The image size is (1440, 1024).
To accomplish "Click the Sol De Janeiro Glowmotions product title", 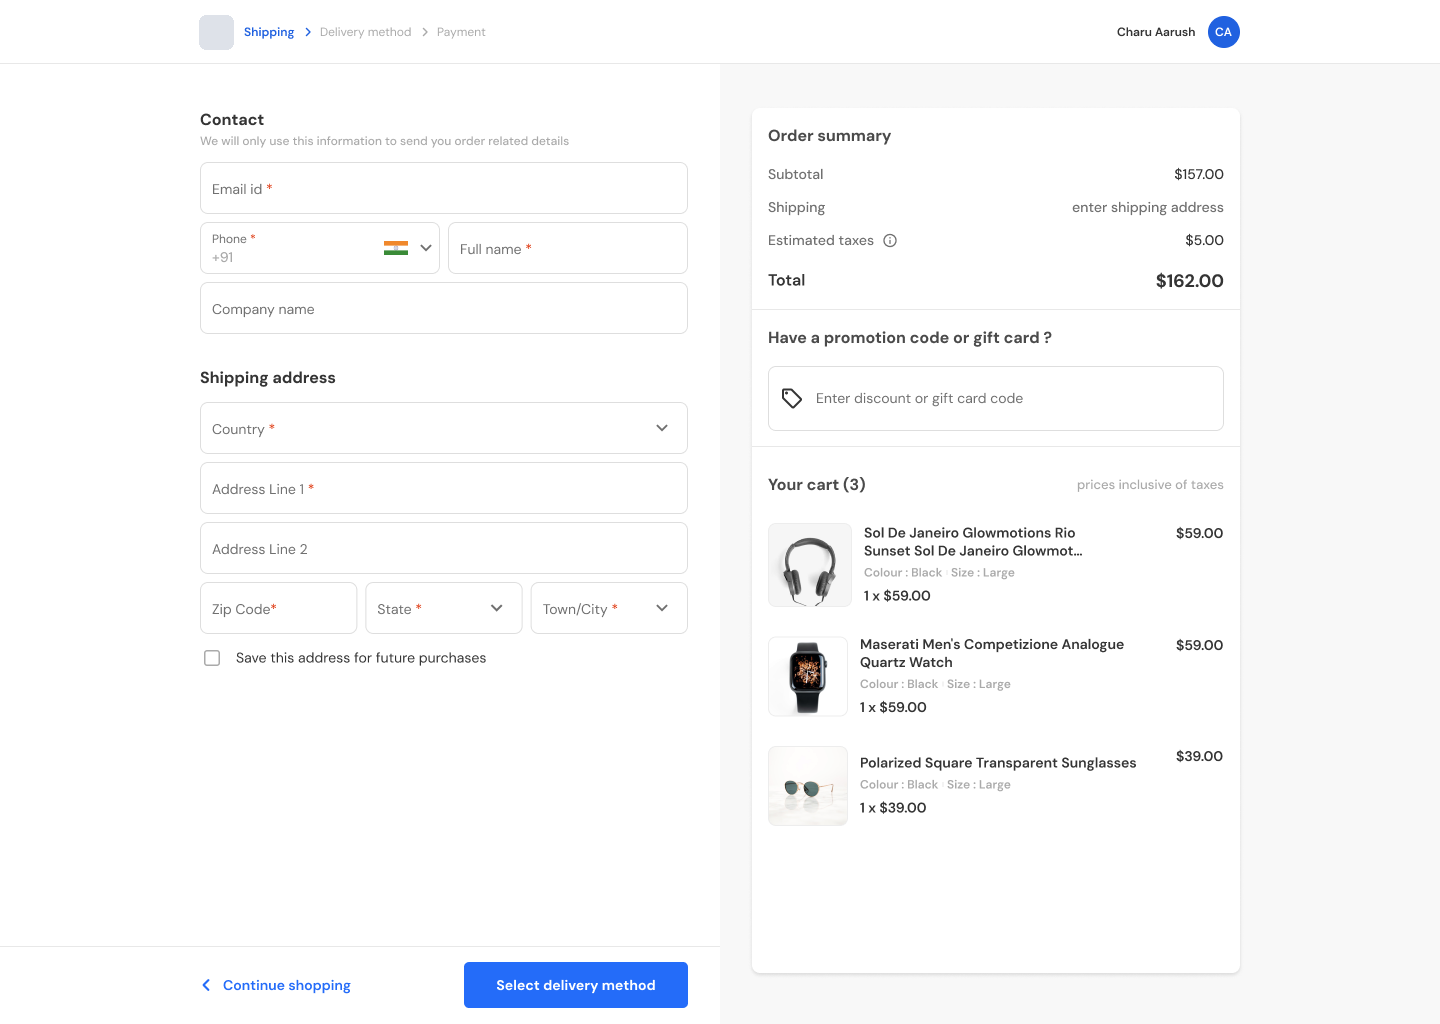I will click(973, 542).
